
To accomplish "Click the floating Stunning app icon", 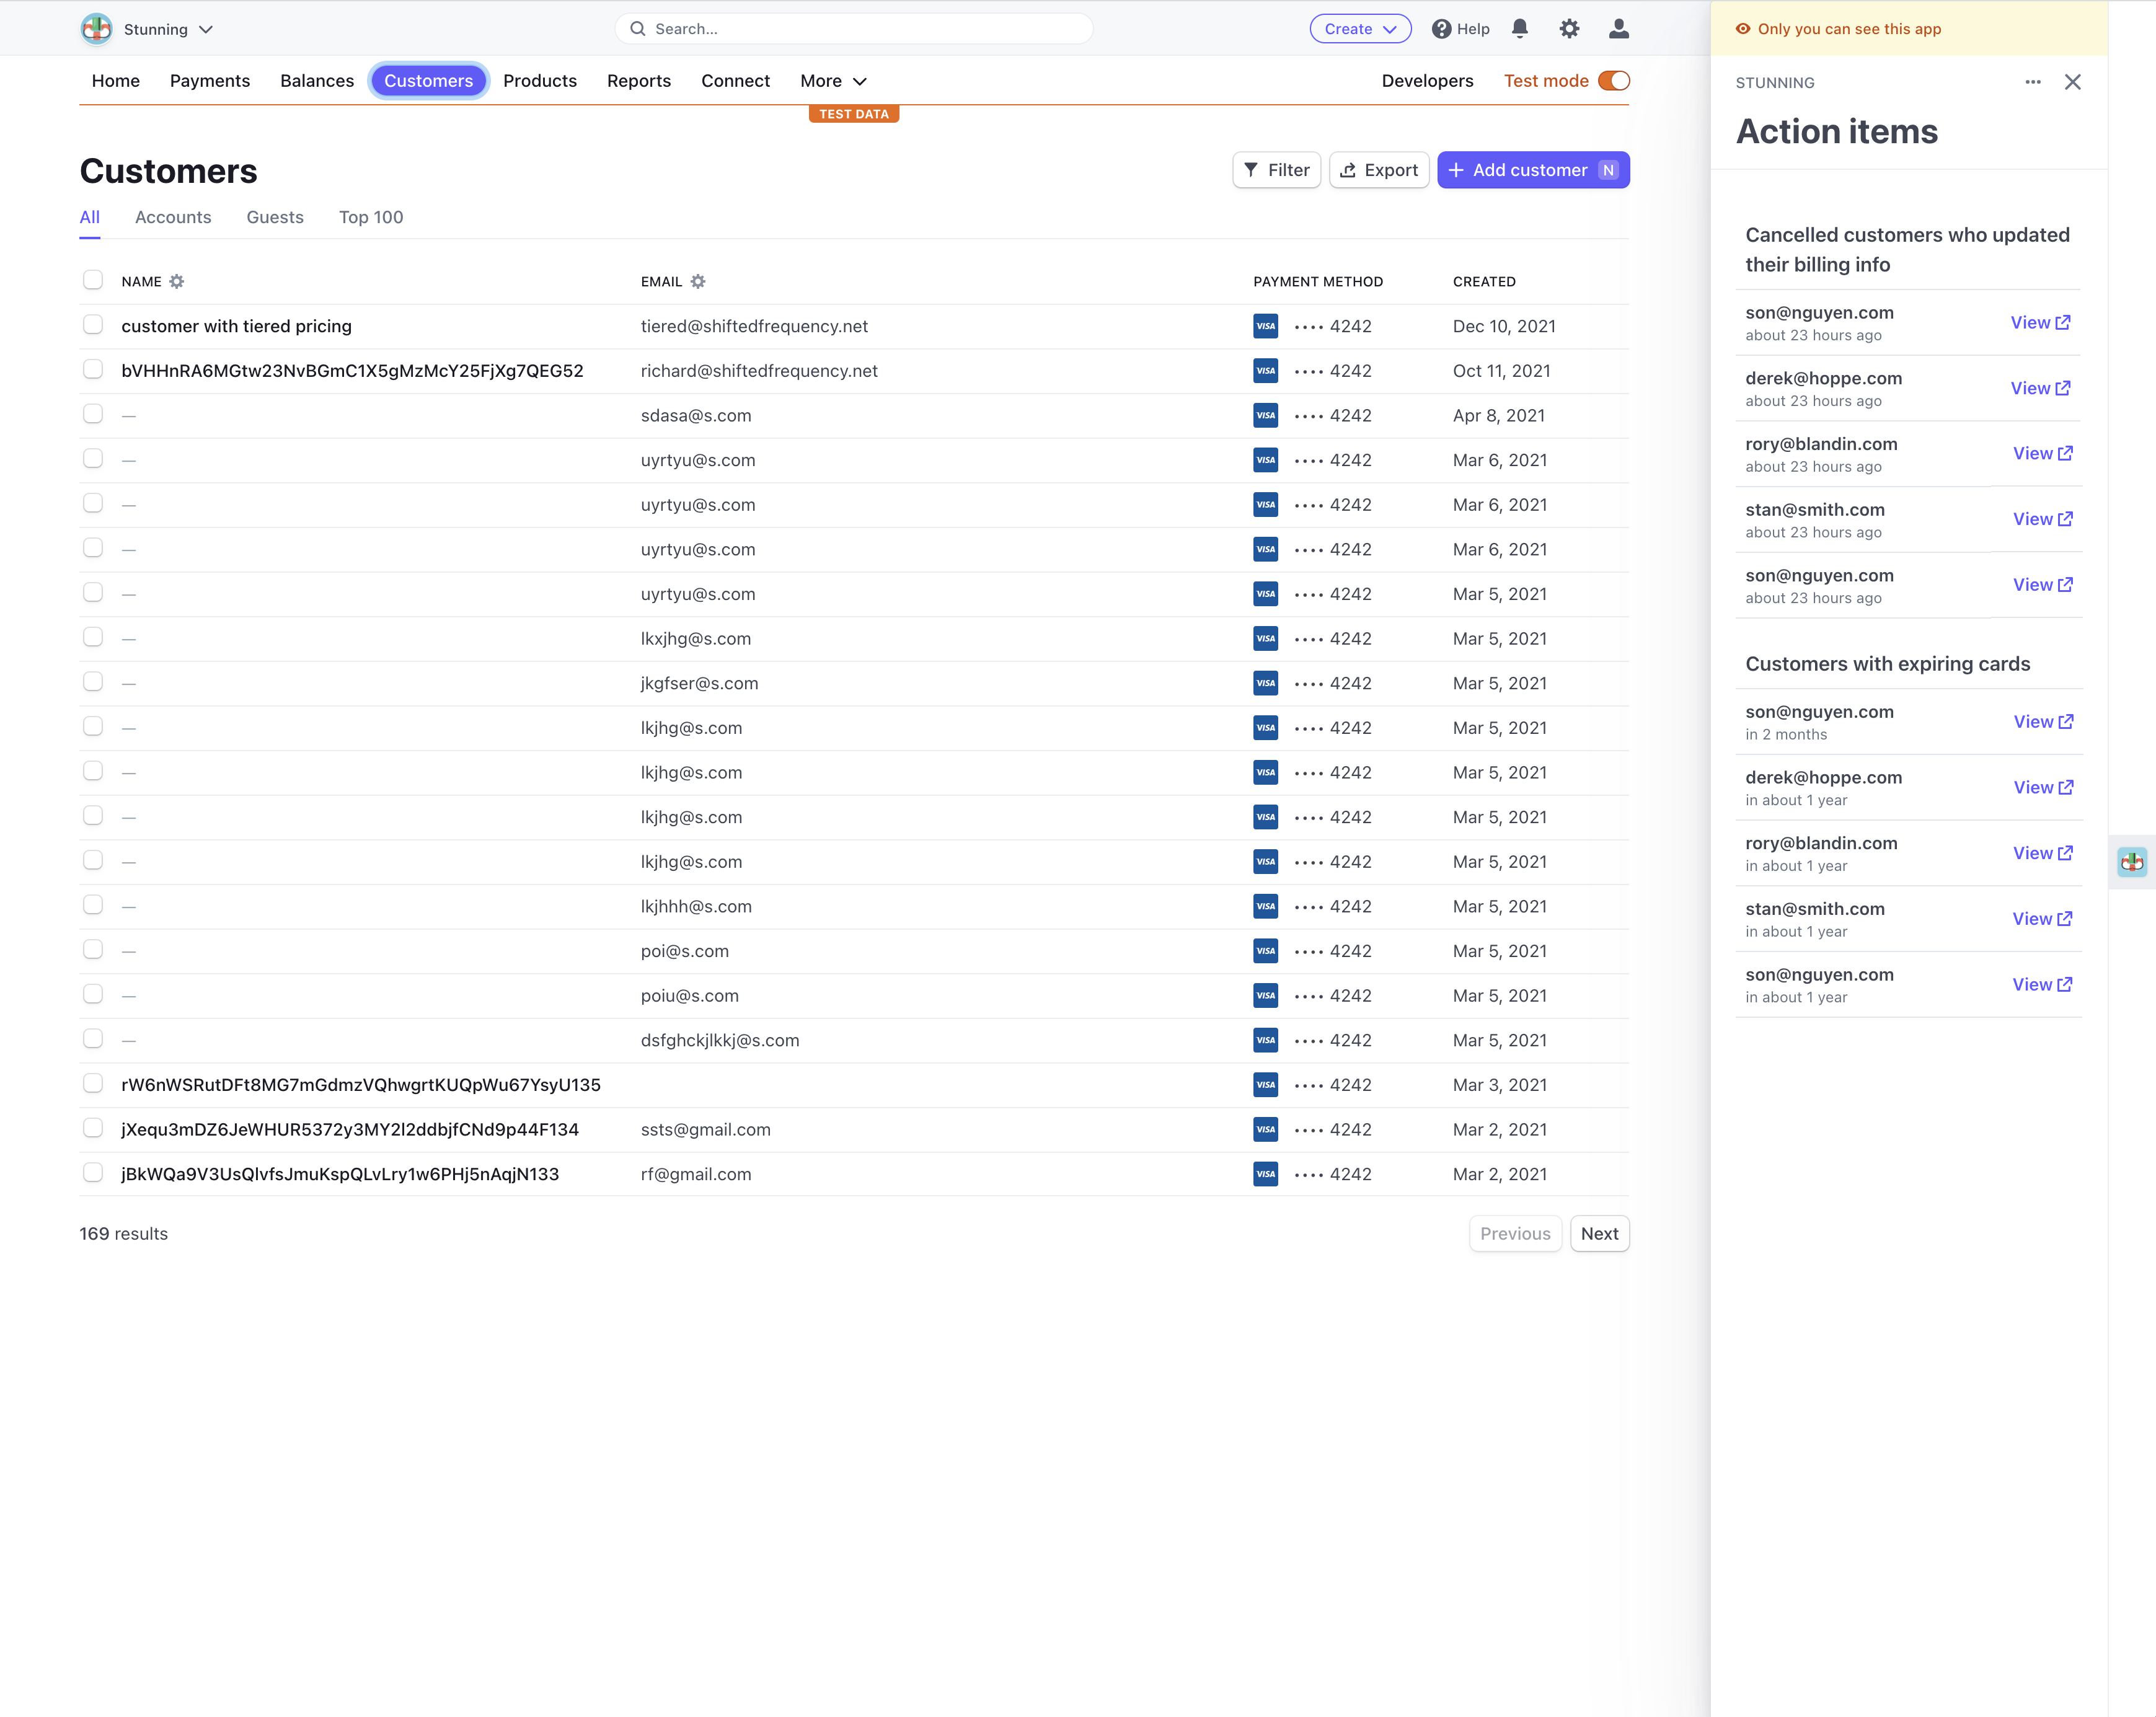I will click(2131, 862).
